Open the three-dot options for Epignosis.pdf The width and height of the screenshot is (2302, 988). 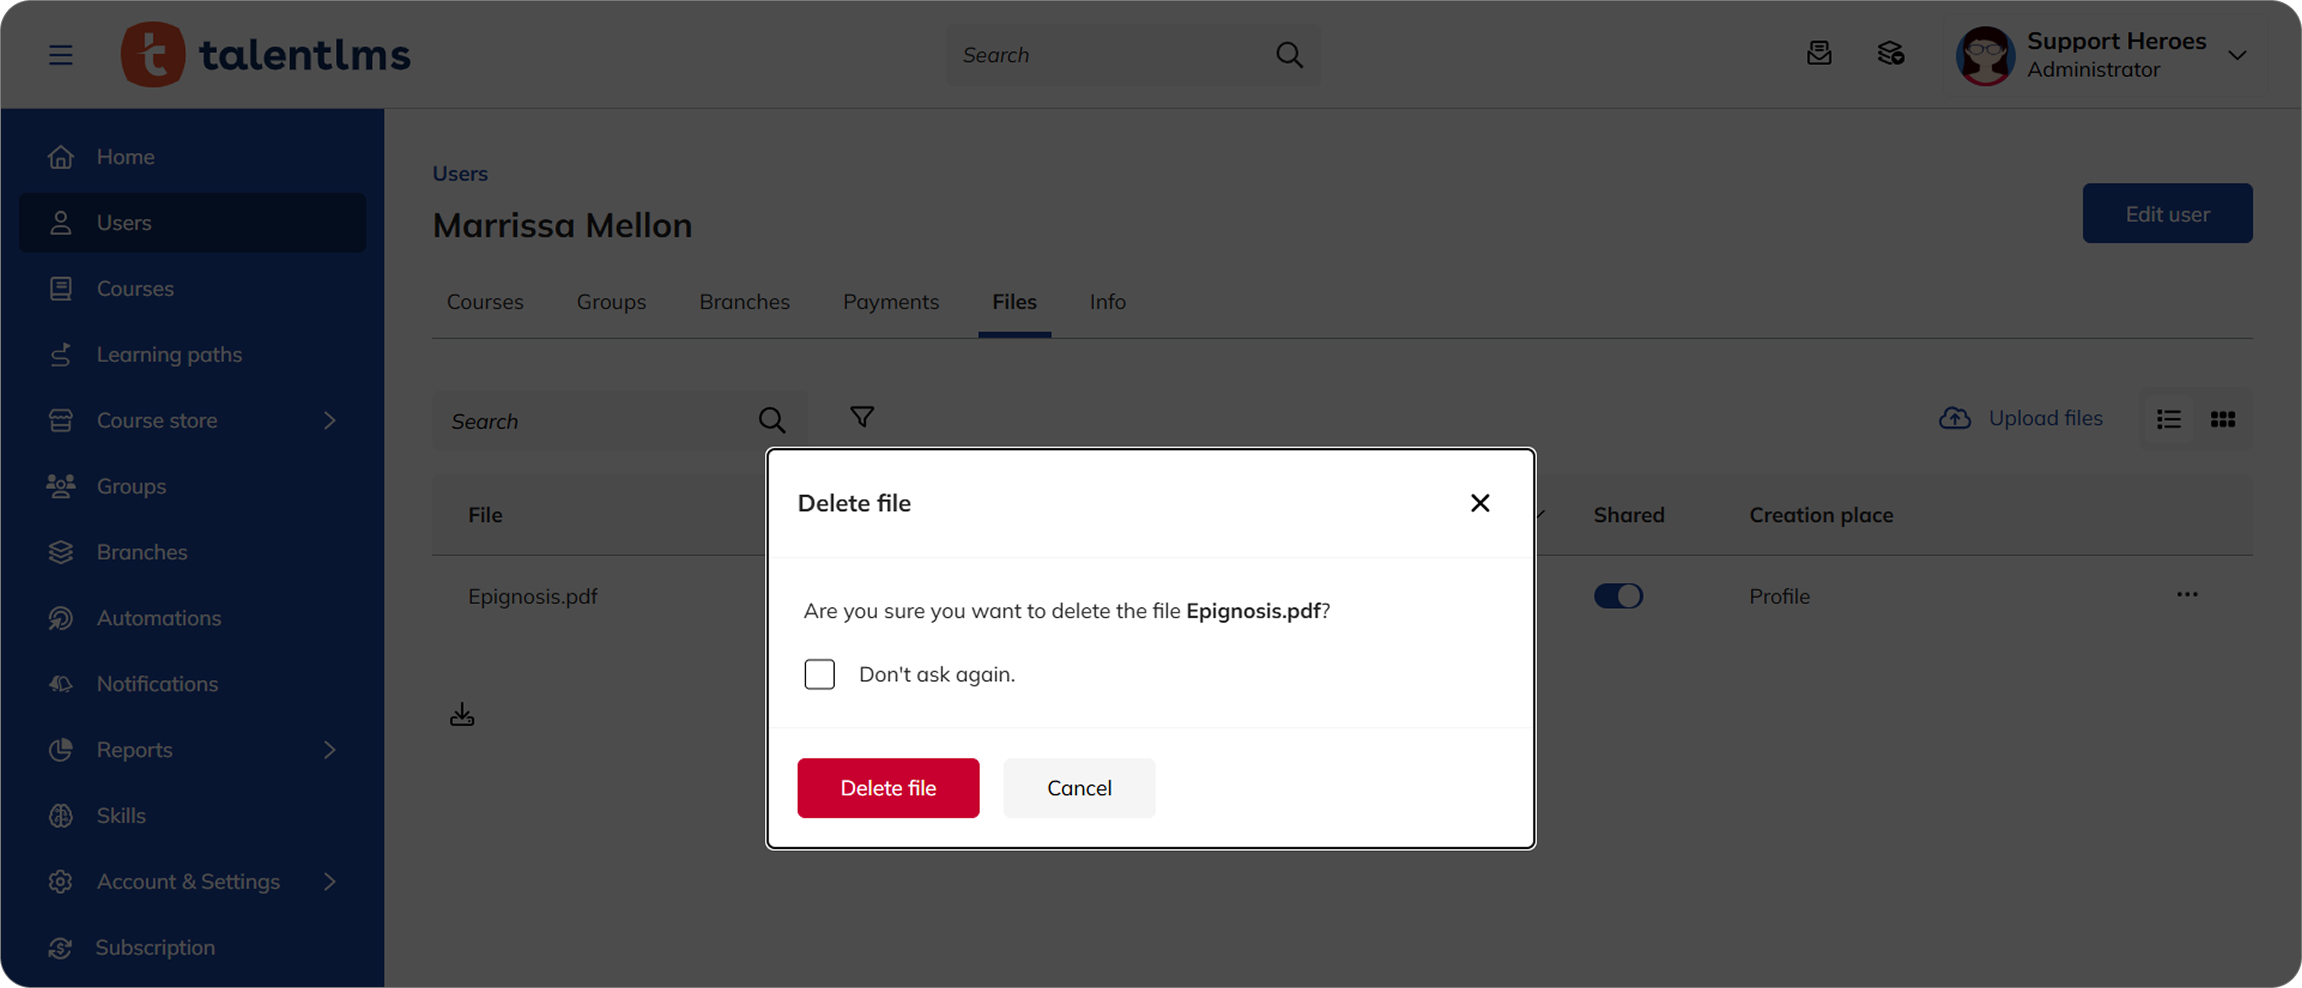point(2187,595)
